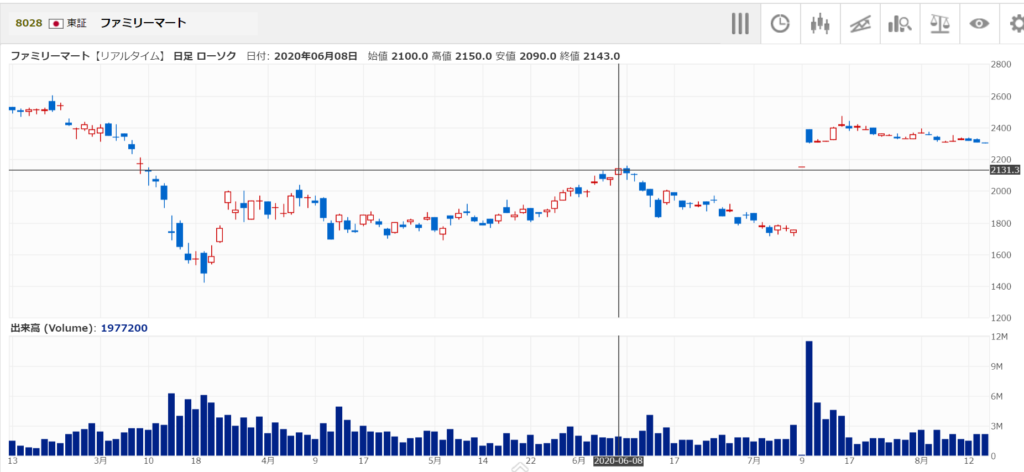Click the 2600 price axis label
1024x472 pixels.
[1000, 97]
